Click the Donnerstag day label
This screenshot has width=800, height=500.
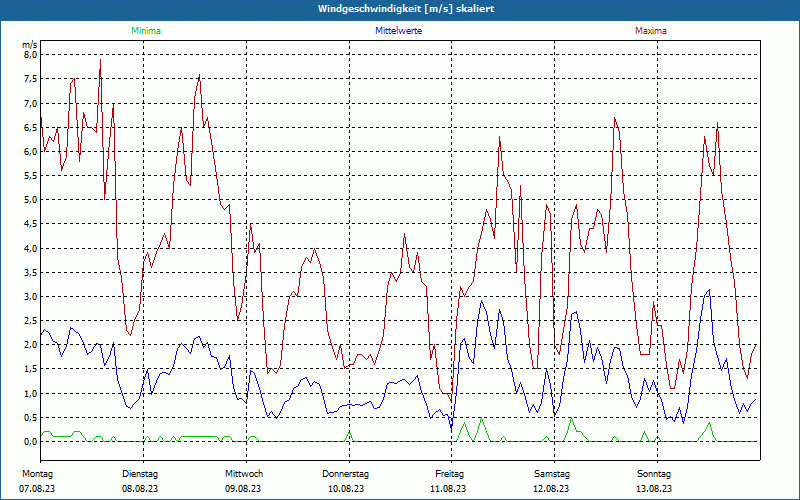pos(345,474)
